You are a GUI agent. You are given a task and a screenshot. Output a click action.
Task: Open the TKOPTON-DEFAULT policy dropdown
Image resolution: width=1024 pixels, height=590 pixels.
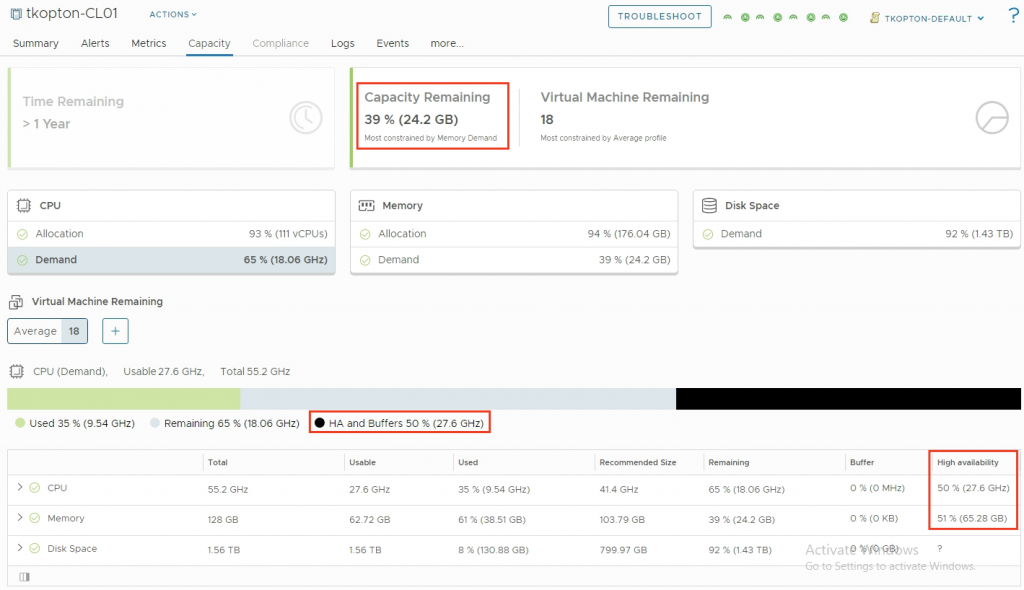click(x=927, y=18)
